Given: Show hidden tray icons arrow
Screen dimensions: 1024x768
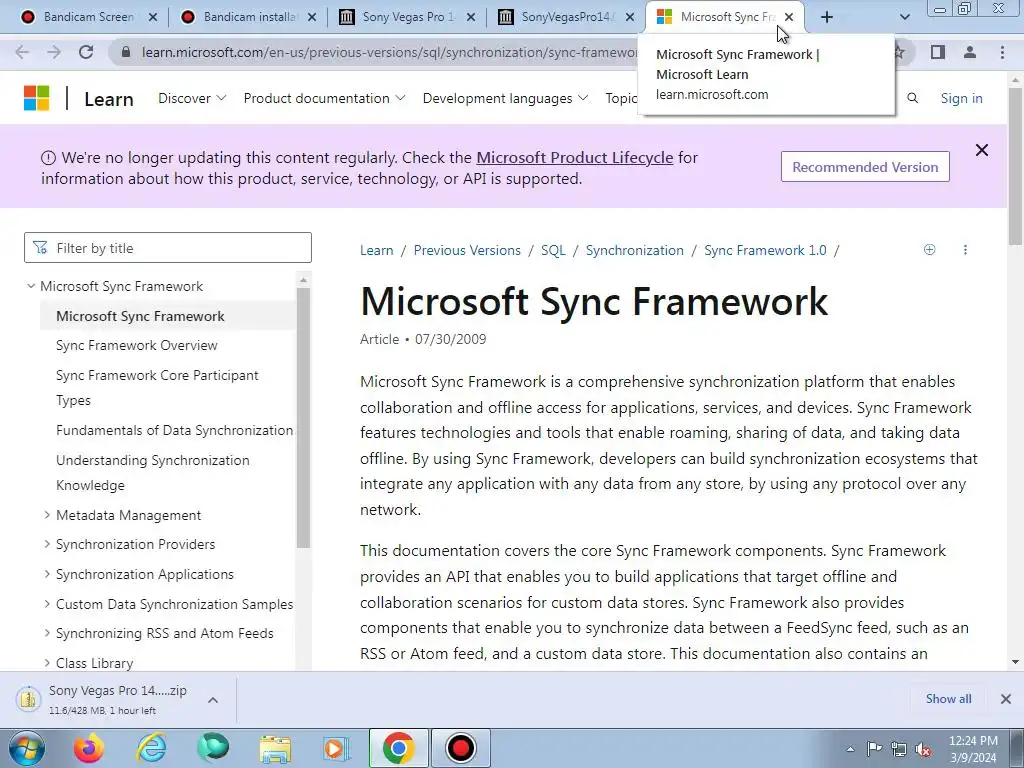Looking at the screenshot, I should click(850, 749).
